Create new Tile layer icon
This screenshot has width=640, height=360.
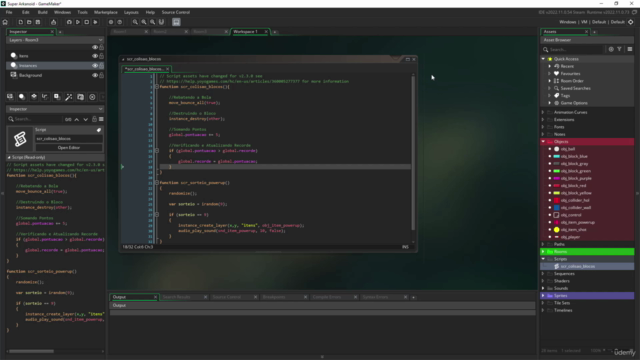coord(34,97)
